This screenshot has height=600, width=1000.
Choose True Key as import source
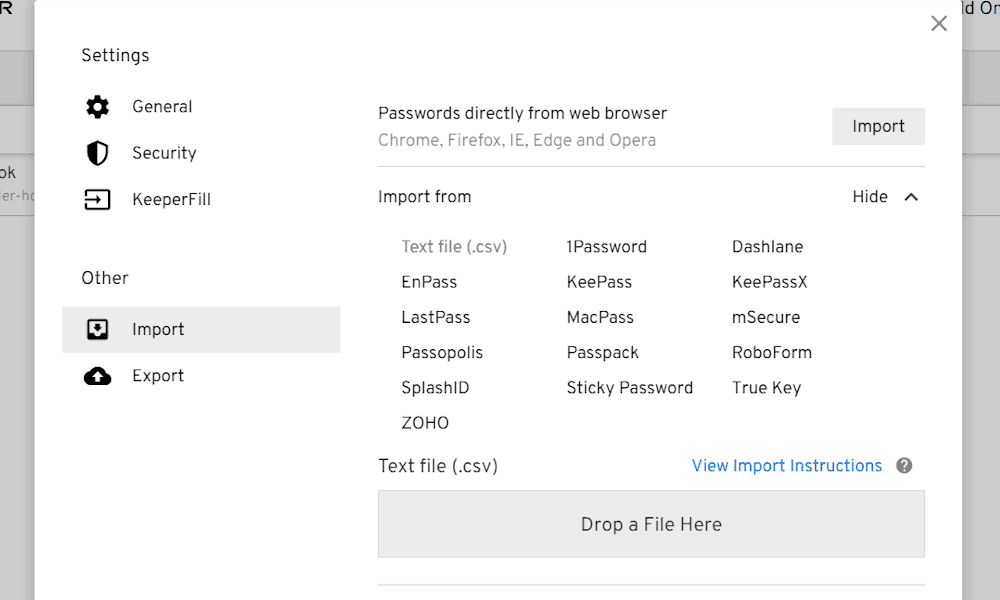(x=767, y=388)
